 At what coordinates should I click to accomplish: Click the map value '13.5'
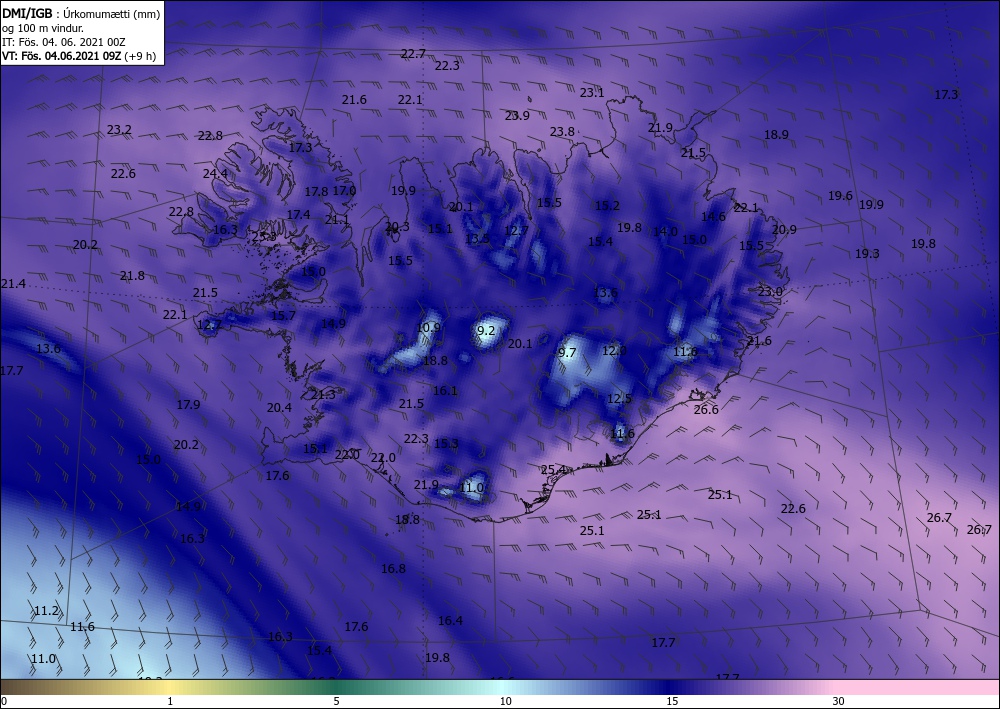coord(477,238)
